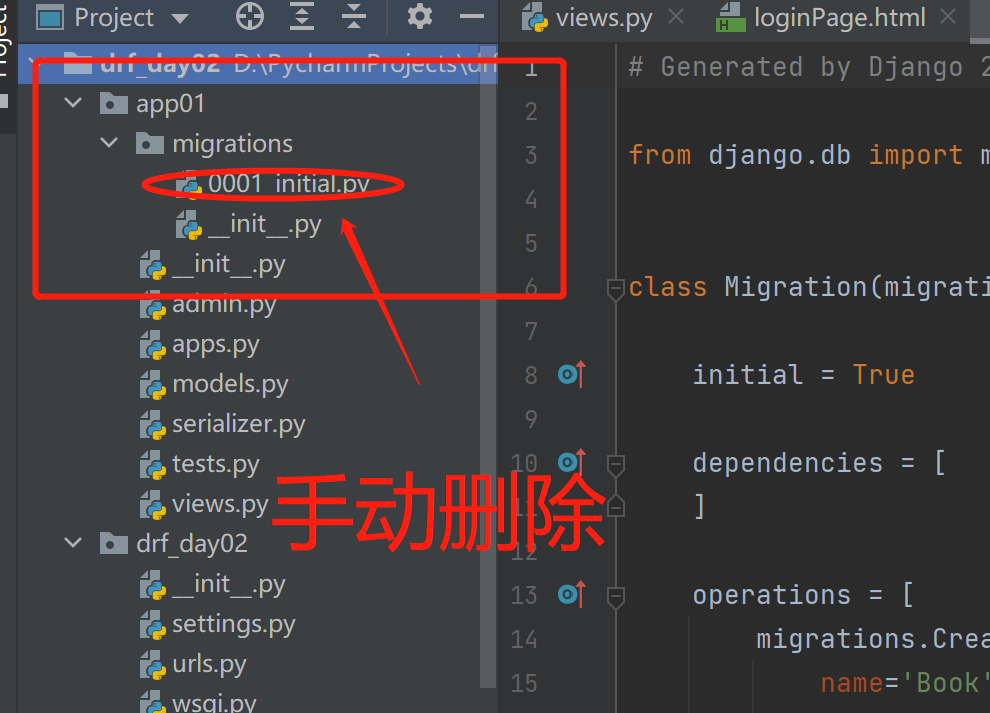Select models.py file

(x=214, y=384)
